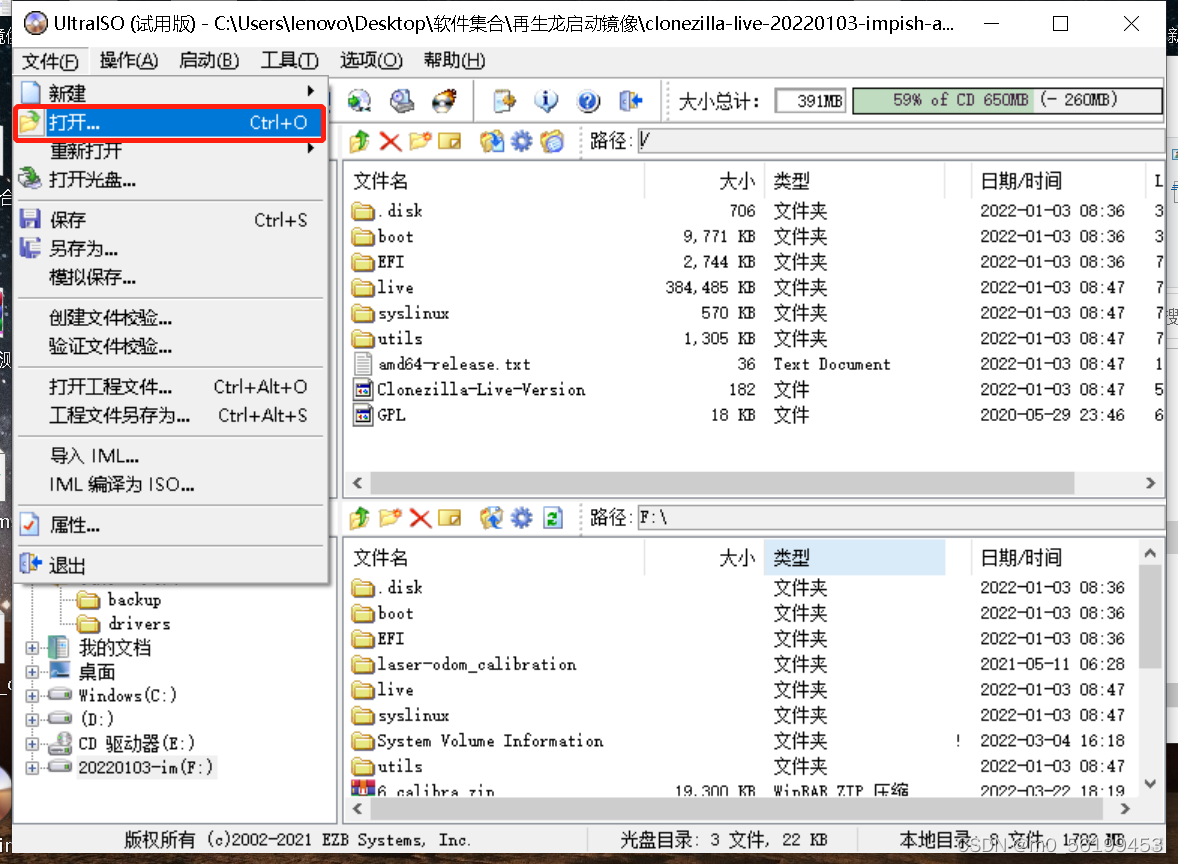Click the local list vertical scrollbar down arrow
1178x864 pixels.
(x=1150, y=784)
